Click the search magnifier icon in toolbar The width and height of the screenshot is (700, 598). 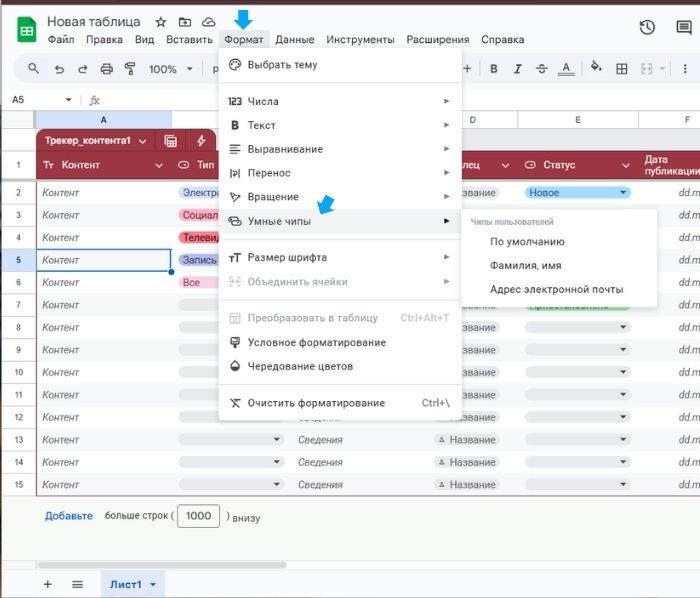(x=33, y=69)
